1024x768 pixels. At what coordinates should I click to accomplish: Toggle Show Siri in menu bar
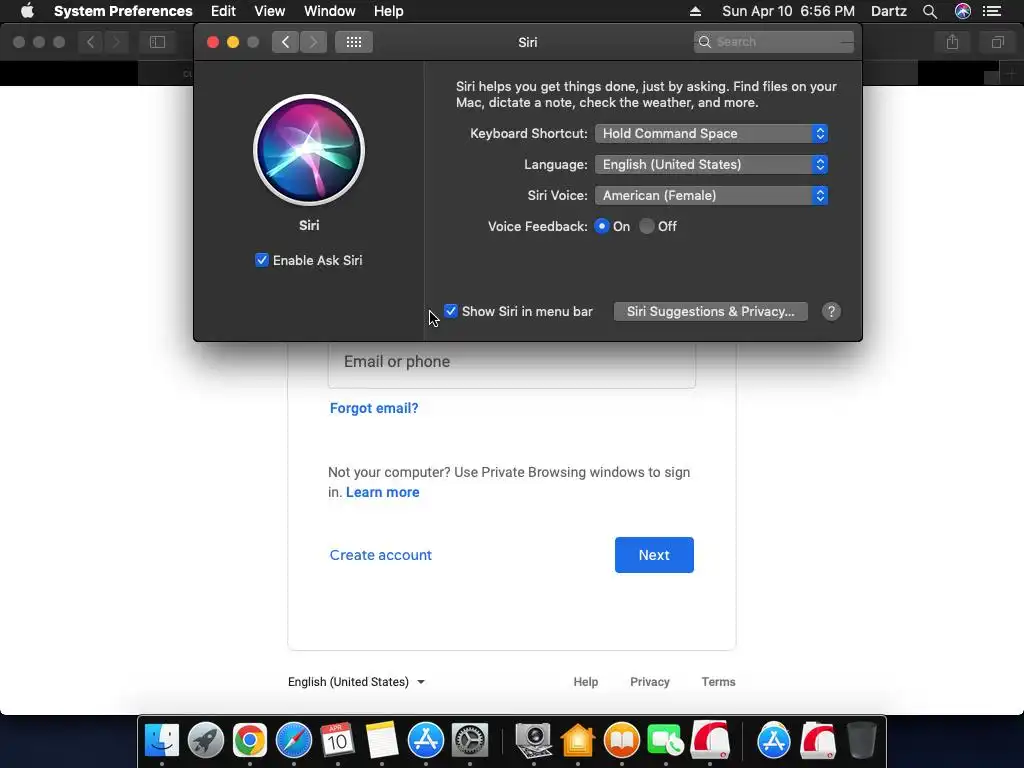(451, 311)
